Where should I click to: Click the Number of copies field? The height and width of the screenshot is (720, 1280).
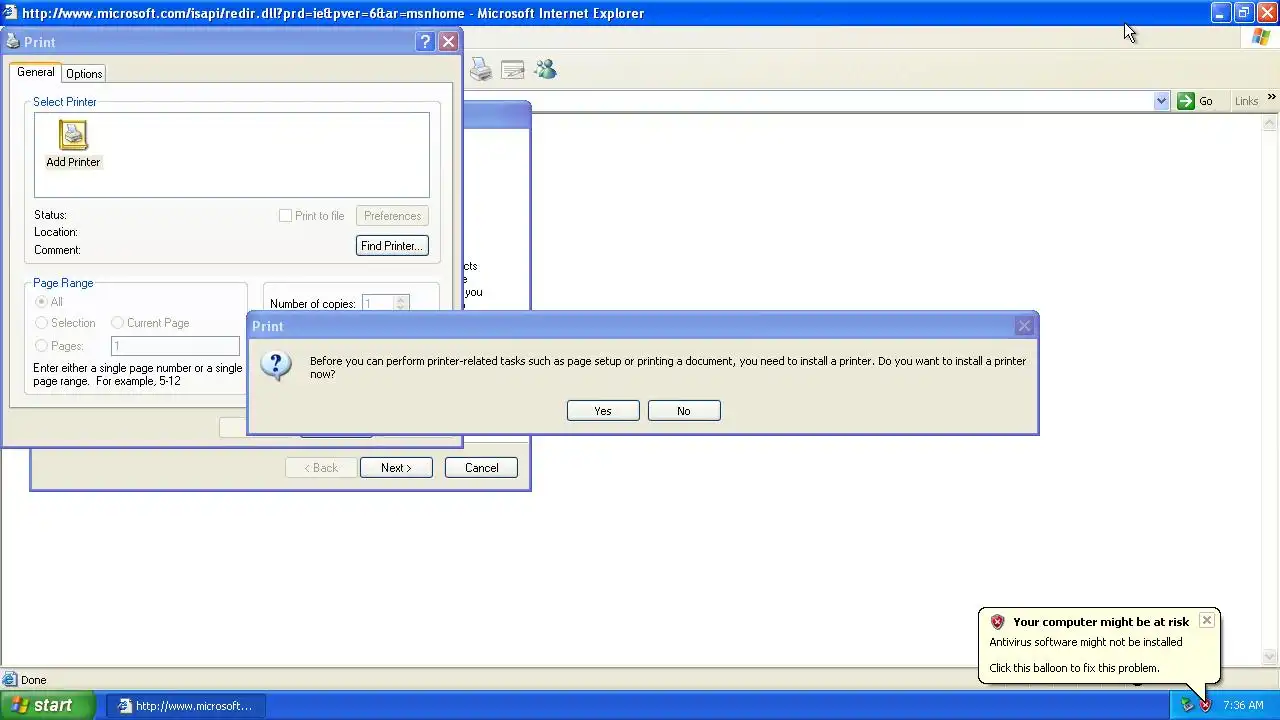coord(378,304)
